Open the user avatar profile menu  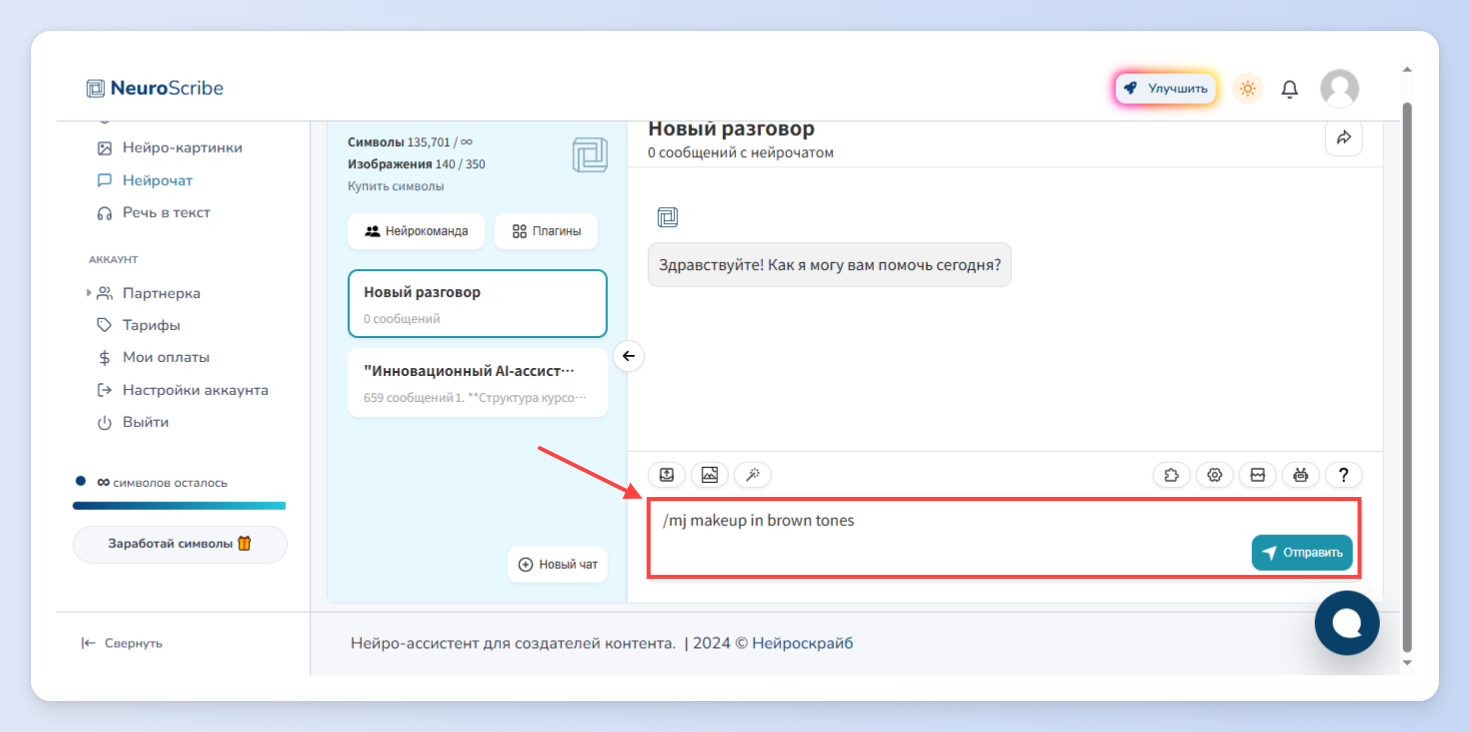point(1339,89)
